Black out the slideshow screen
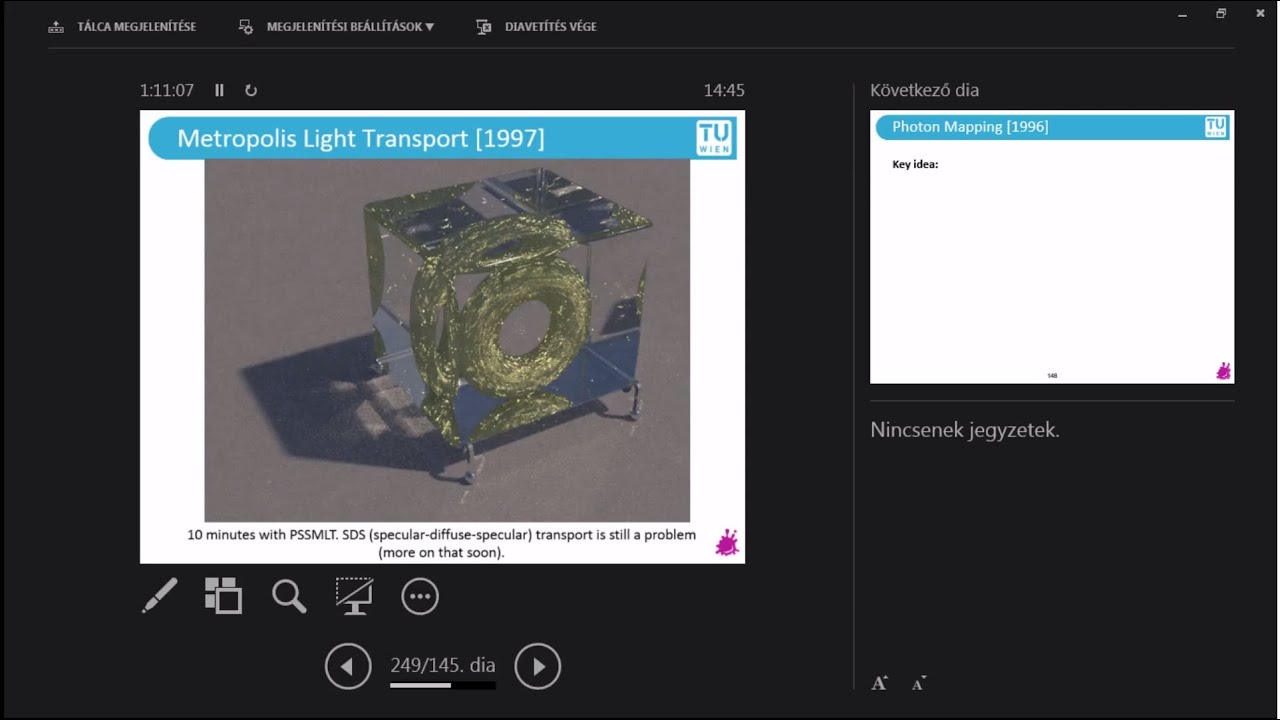The width and height of the screenshot is (1280, 720). point(354,596)
